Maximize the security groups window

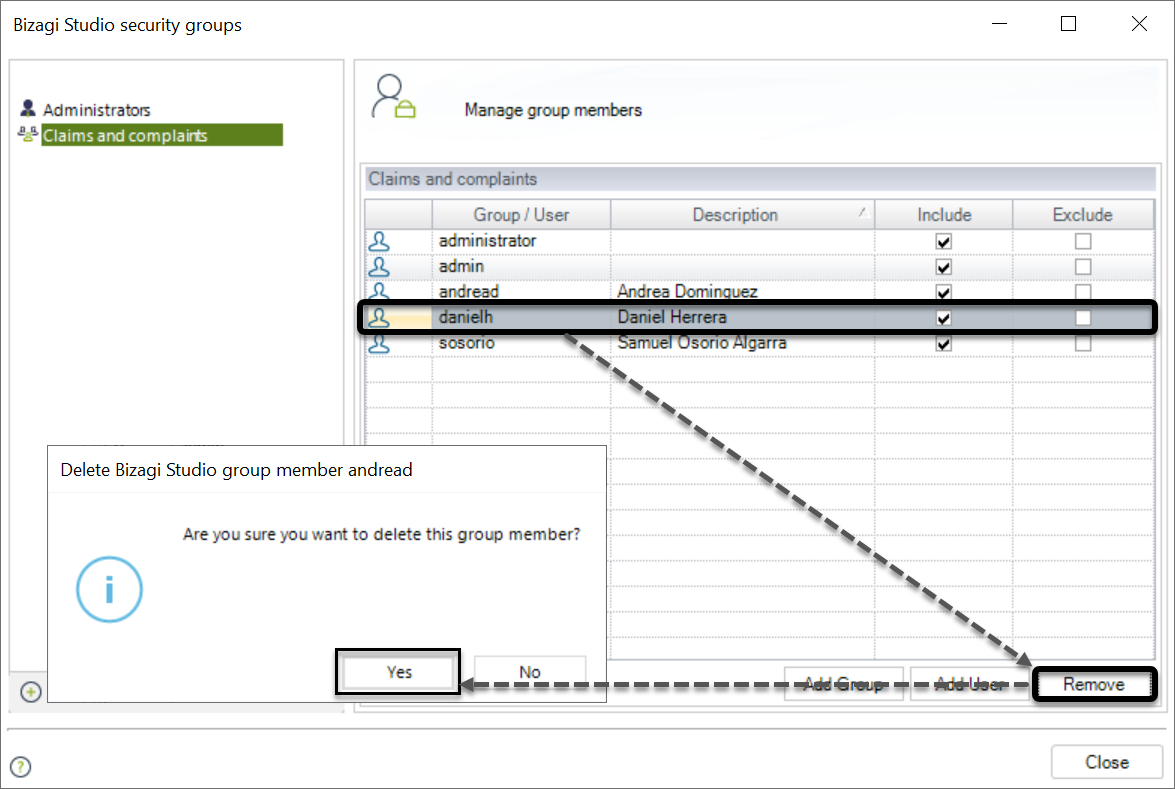1069,24
